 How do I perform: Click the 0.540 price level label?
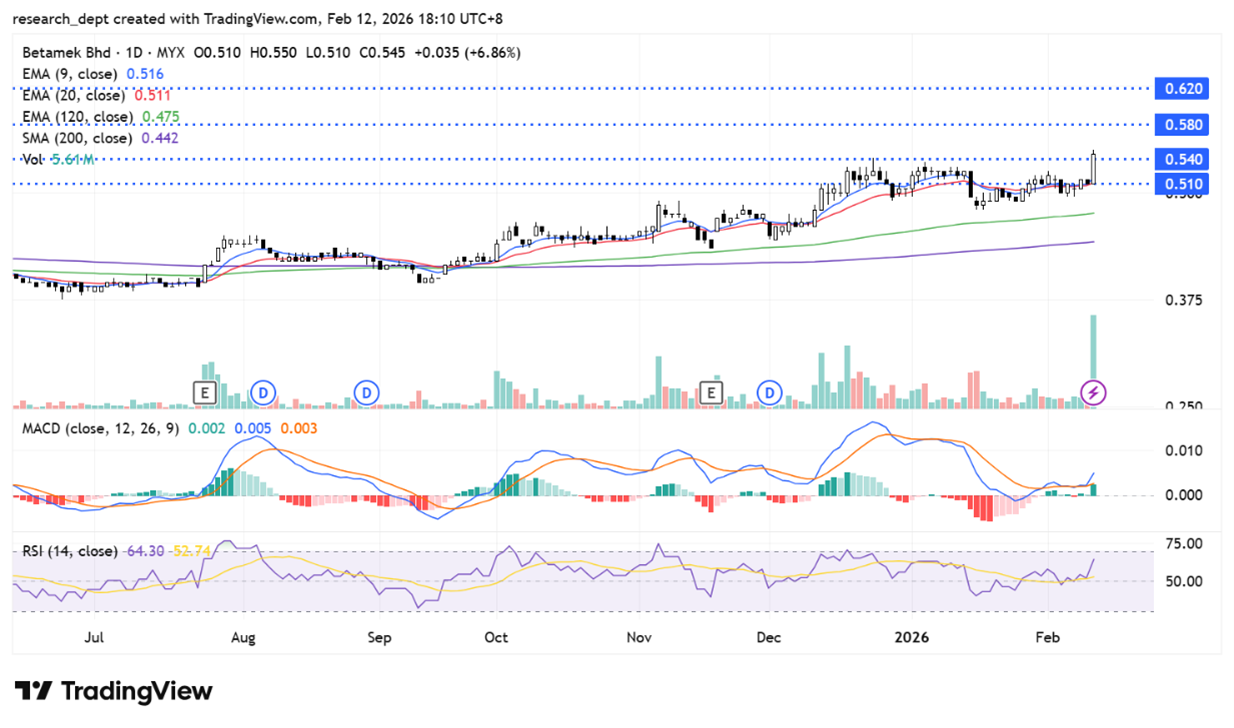click(1181, 160)
